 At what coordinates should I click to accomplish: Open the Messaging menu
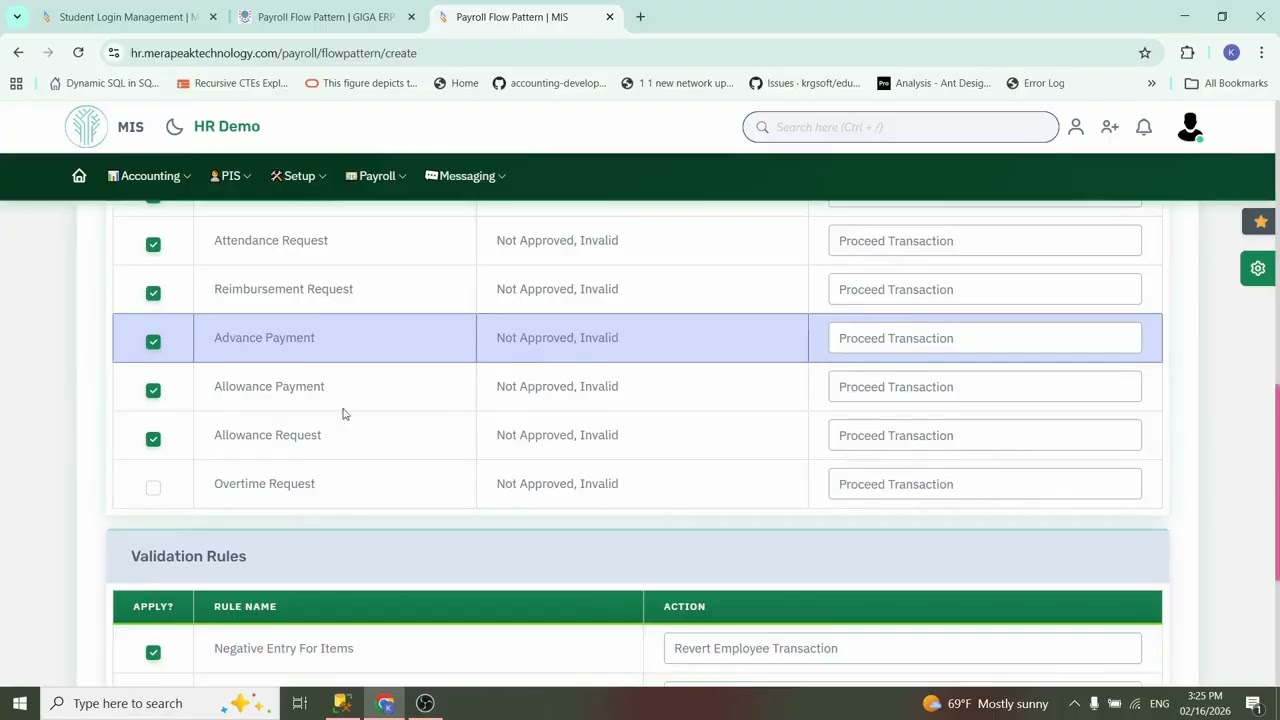466,176
